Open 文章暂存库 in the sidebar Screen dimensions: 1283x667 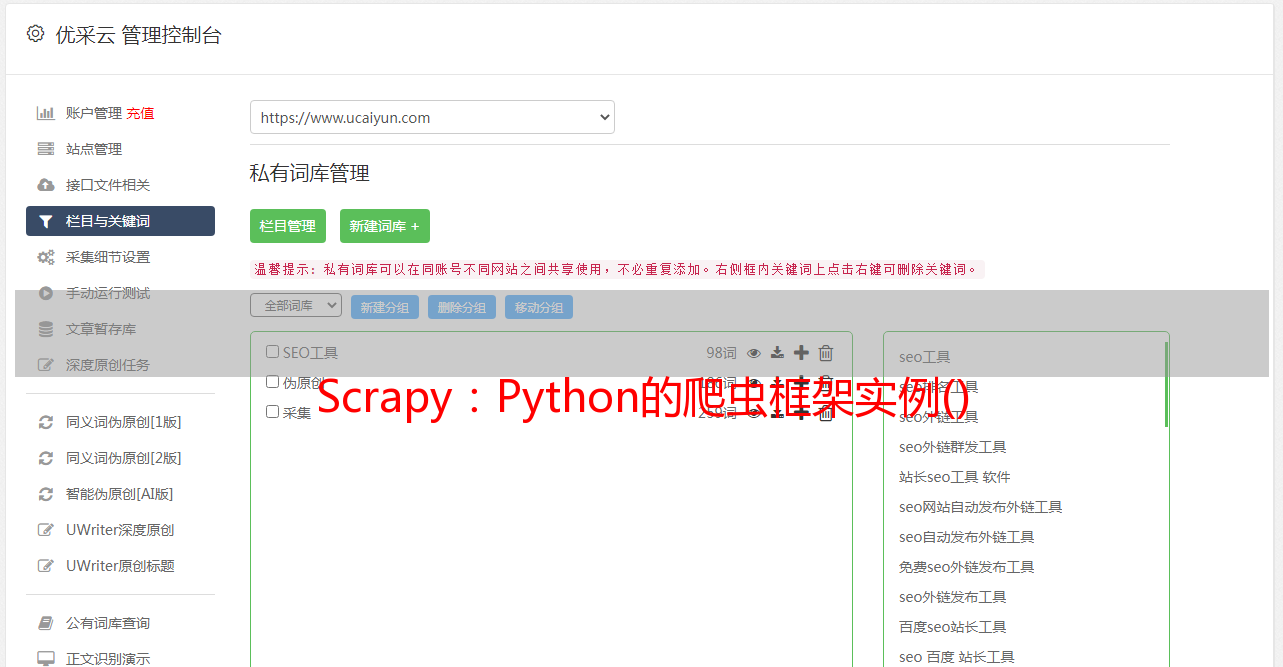point(101,329)
